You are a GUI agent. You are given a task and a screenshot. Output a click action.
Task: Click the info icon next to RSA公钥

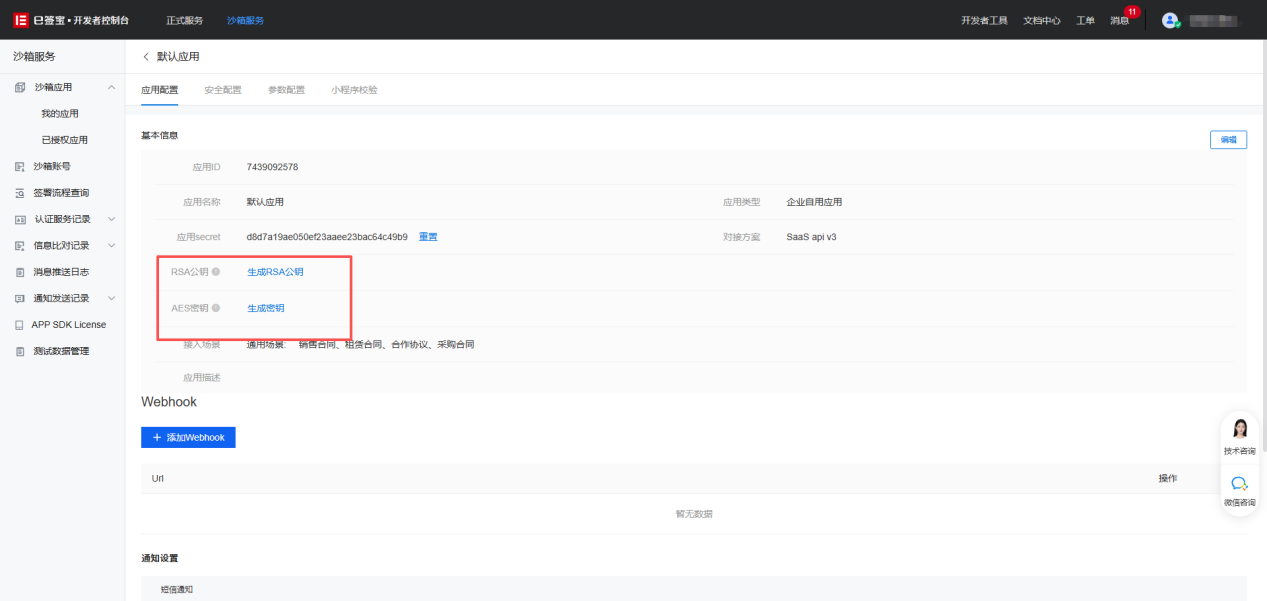point(216,272)
